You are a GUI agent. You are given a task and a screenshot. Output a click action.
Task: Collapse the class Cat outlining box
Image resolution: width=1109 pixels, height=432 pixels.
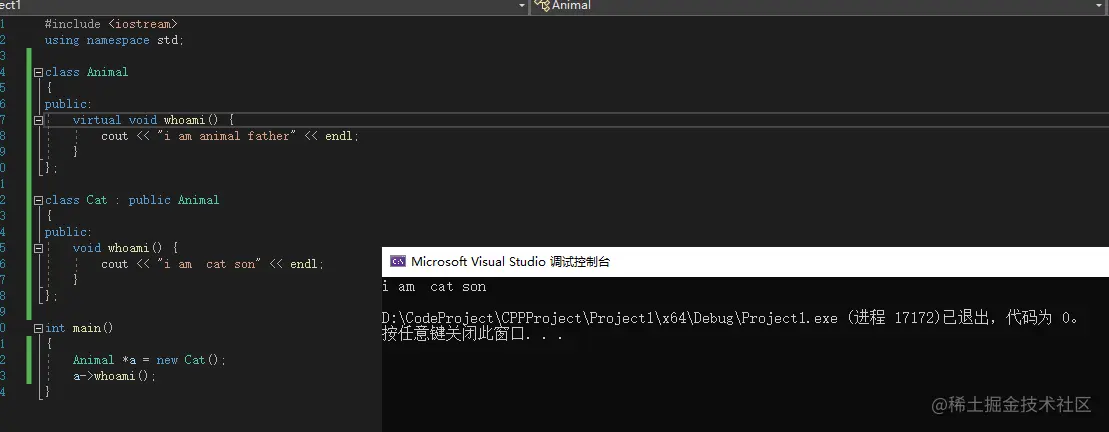tap(38, 200)
